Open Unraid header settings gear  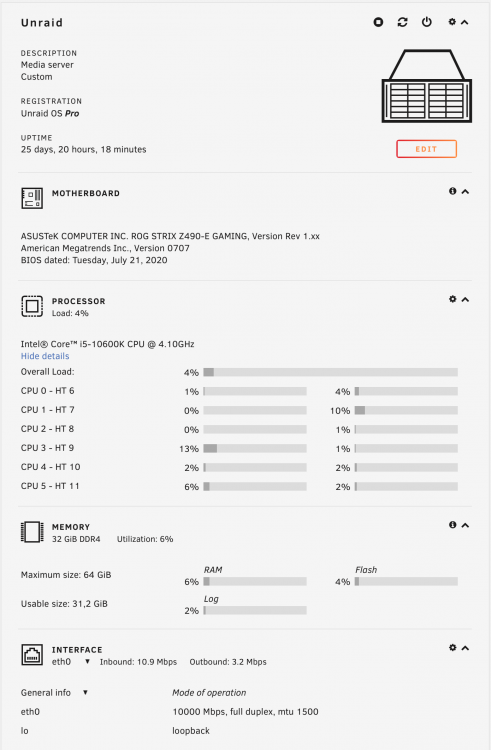coord(452,22)
